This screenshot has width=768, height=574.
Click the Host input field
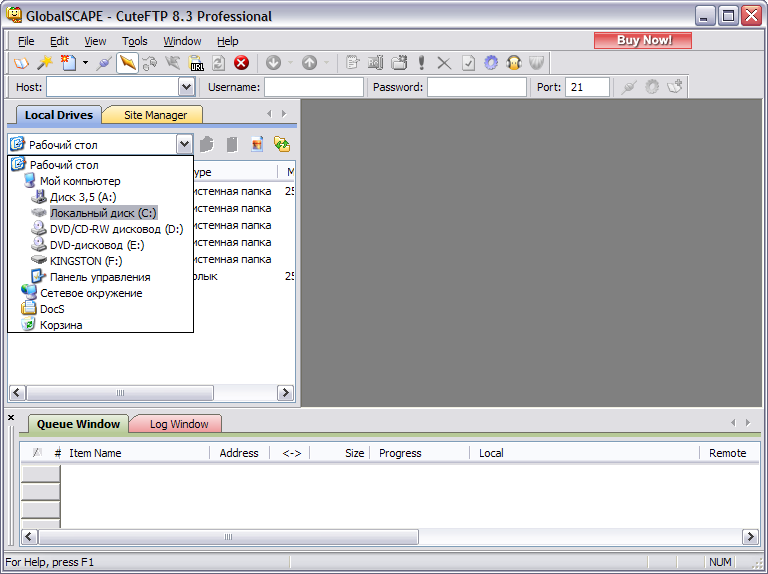(x=113, y=87)
